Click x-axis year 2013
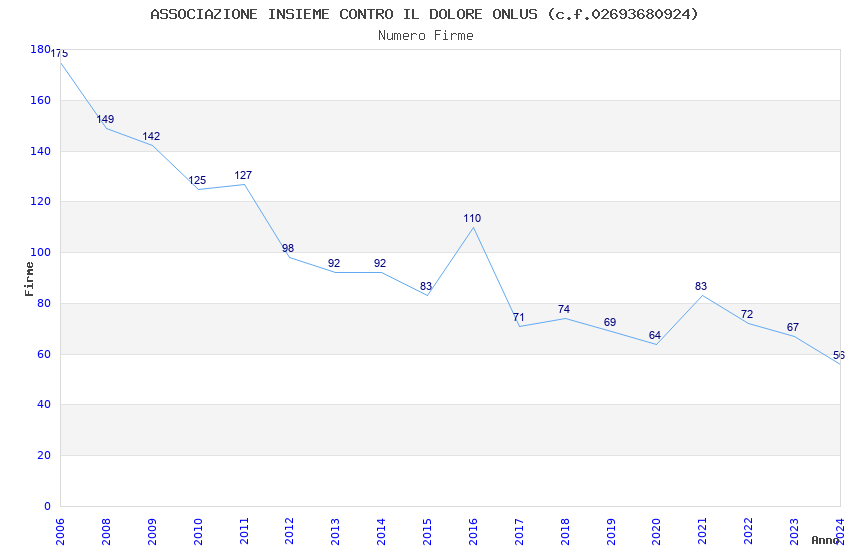Screen dimensions: 850x550 pos(336,532)
